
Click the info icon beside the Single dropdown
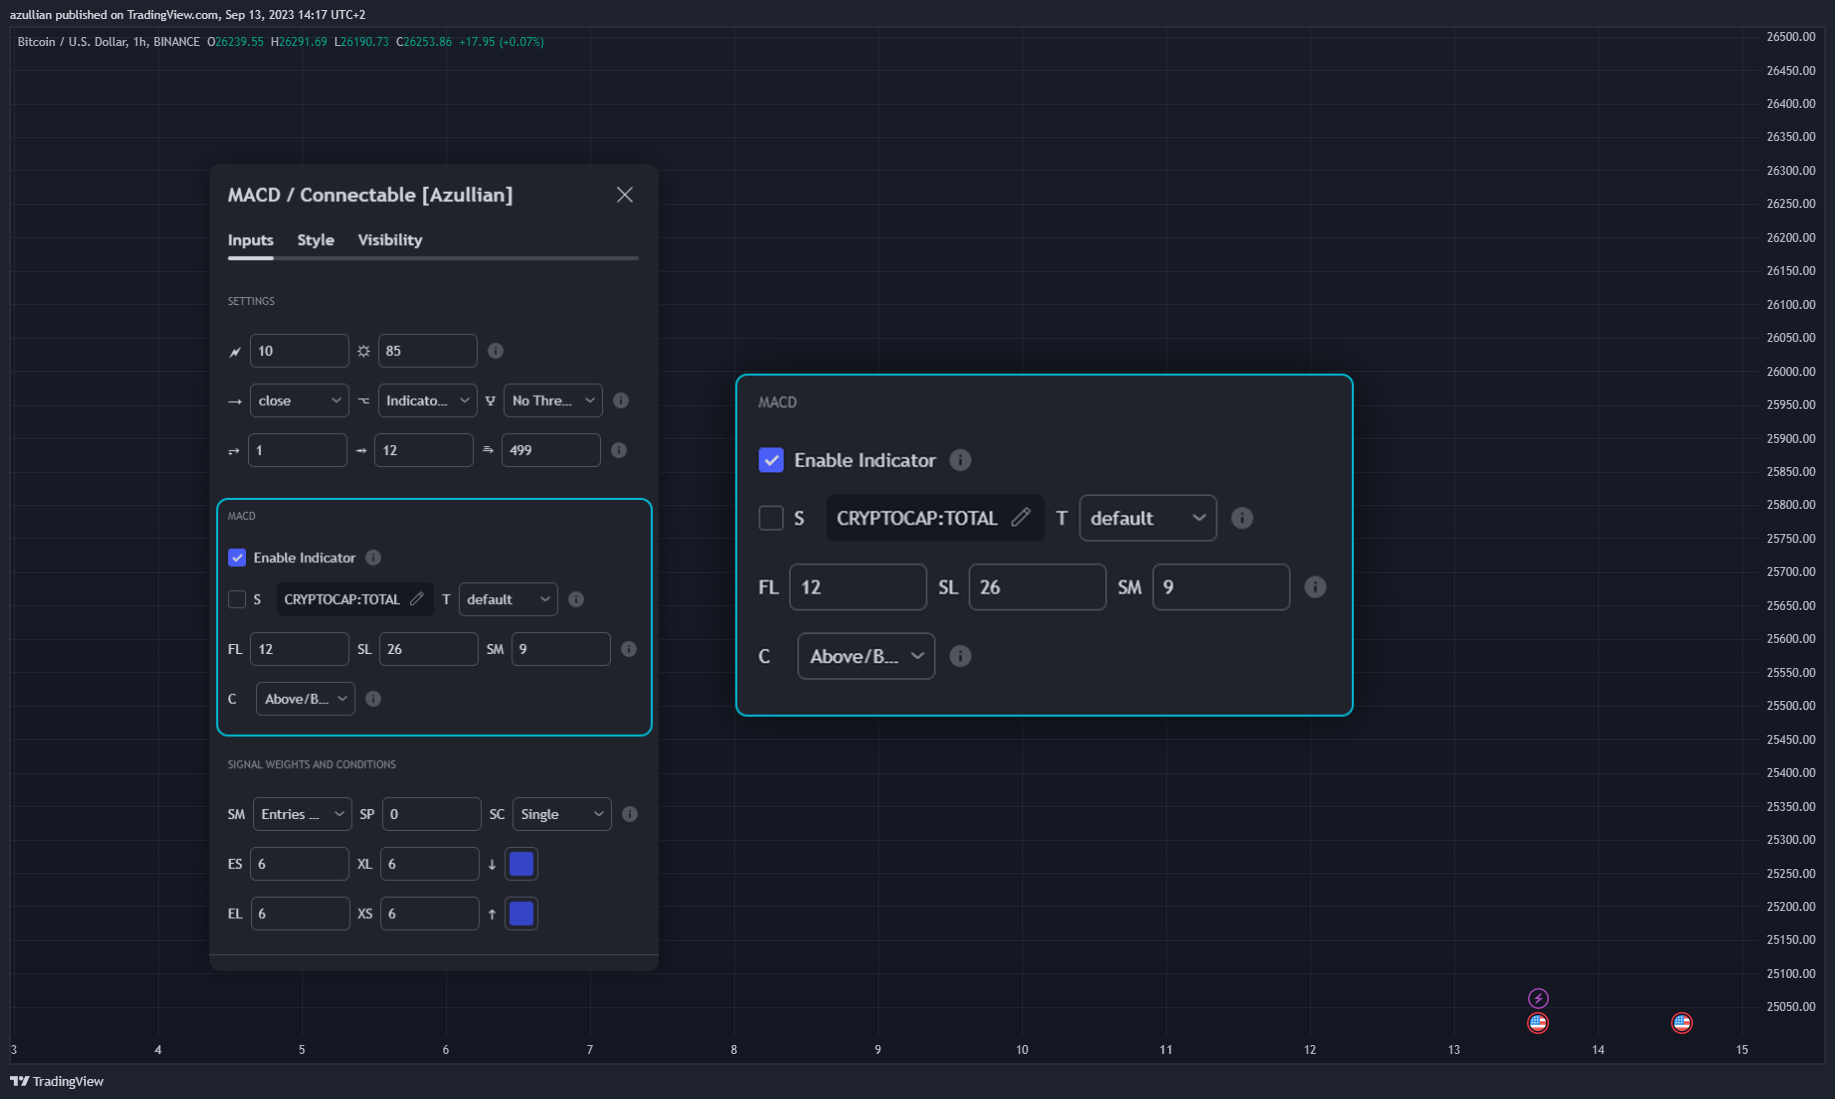tap(630, 814)
